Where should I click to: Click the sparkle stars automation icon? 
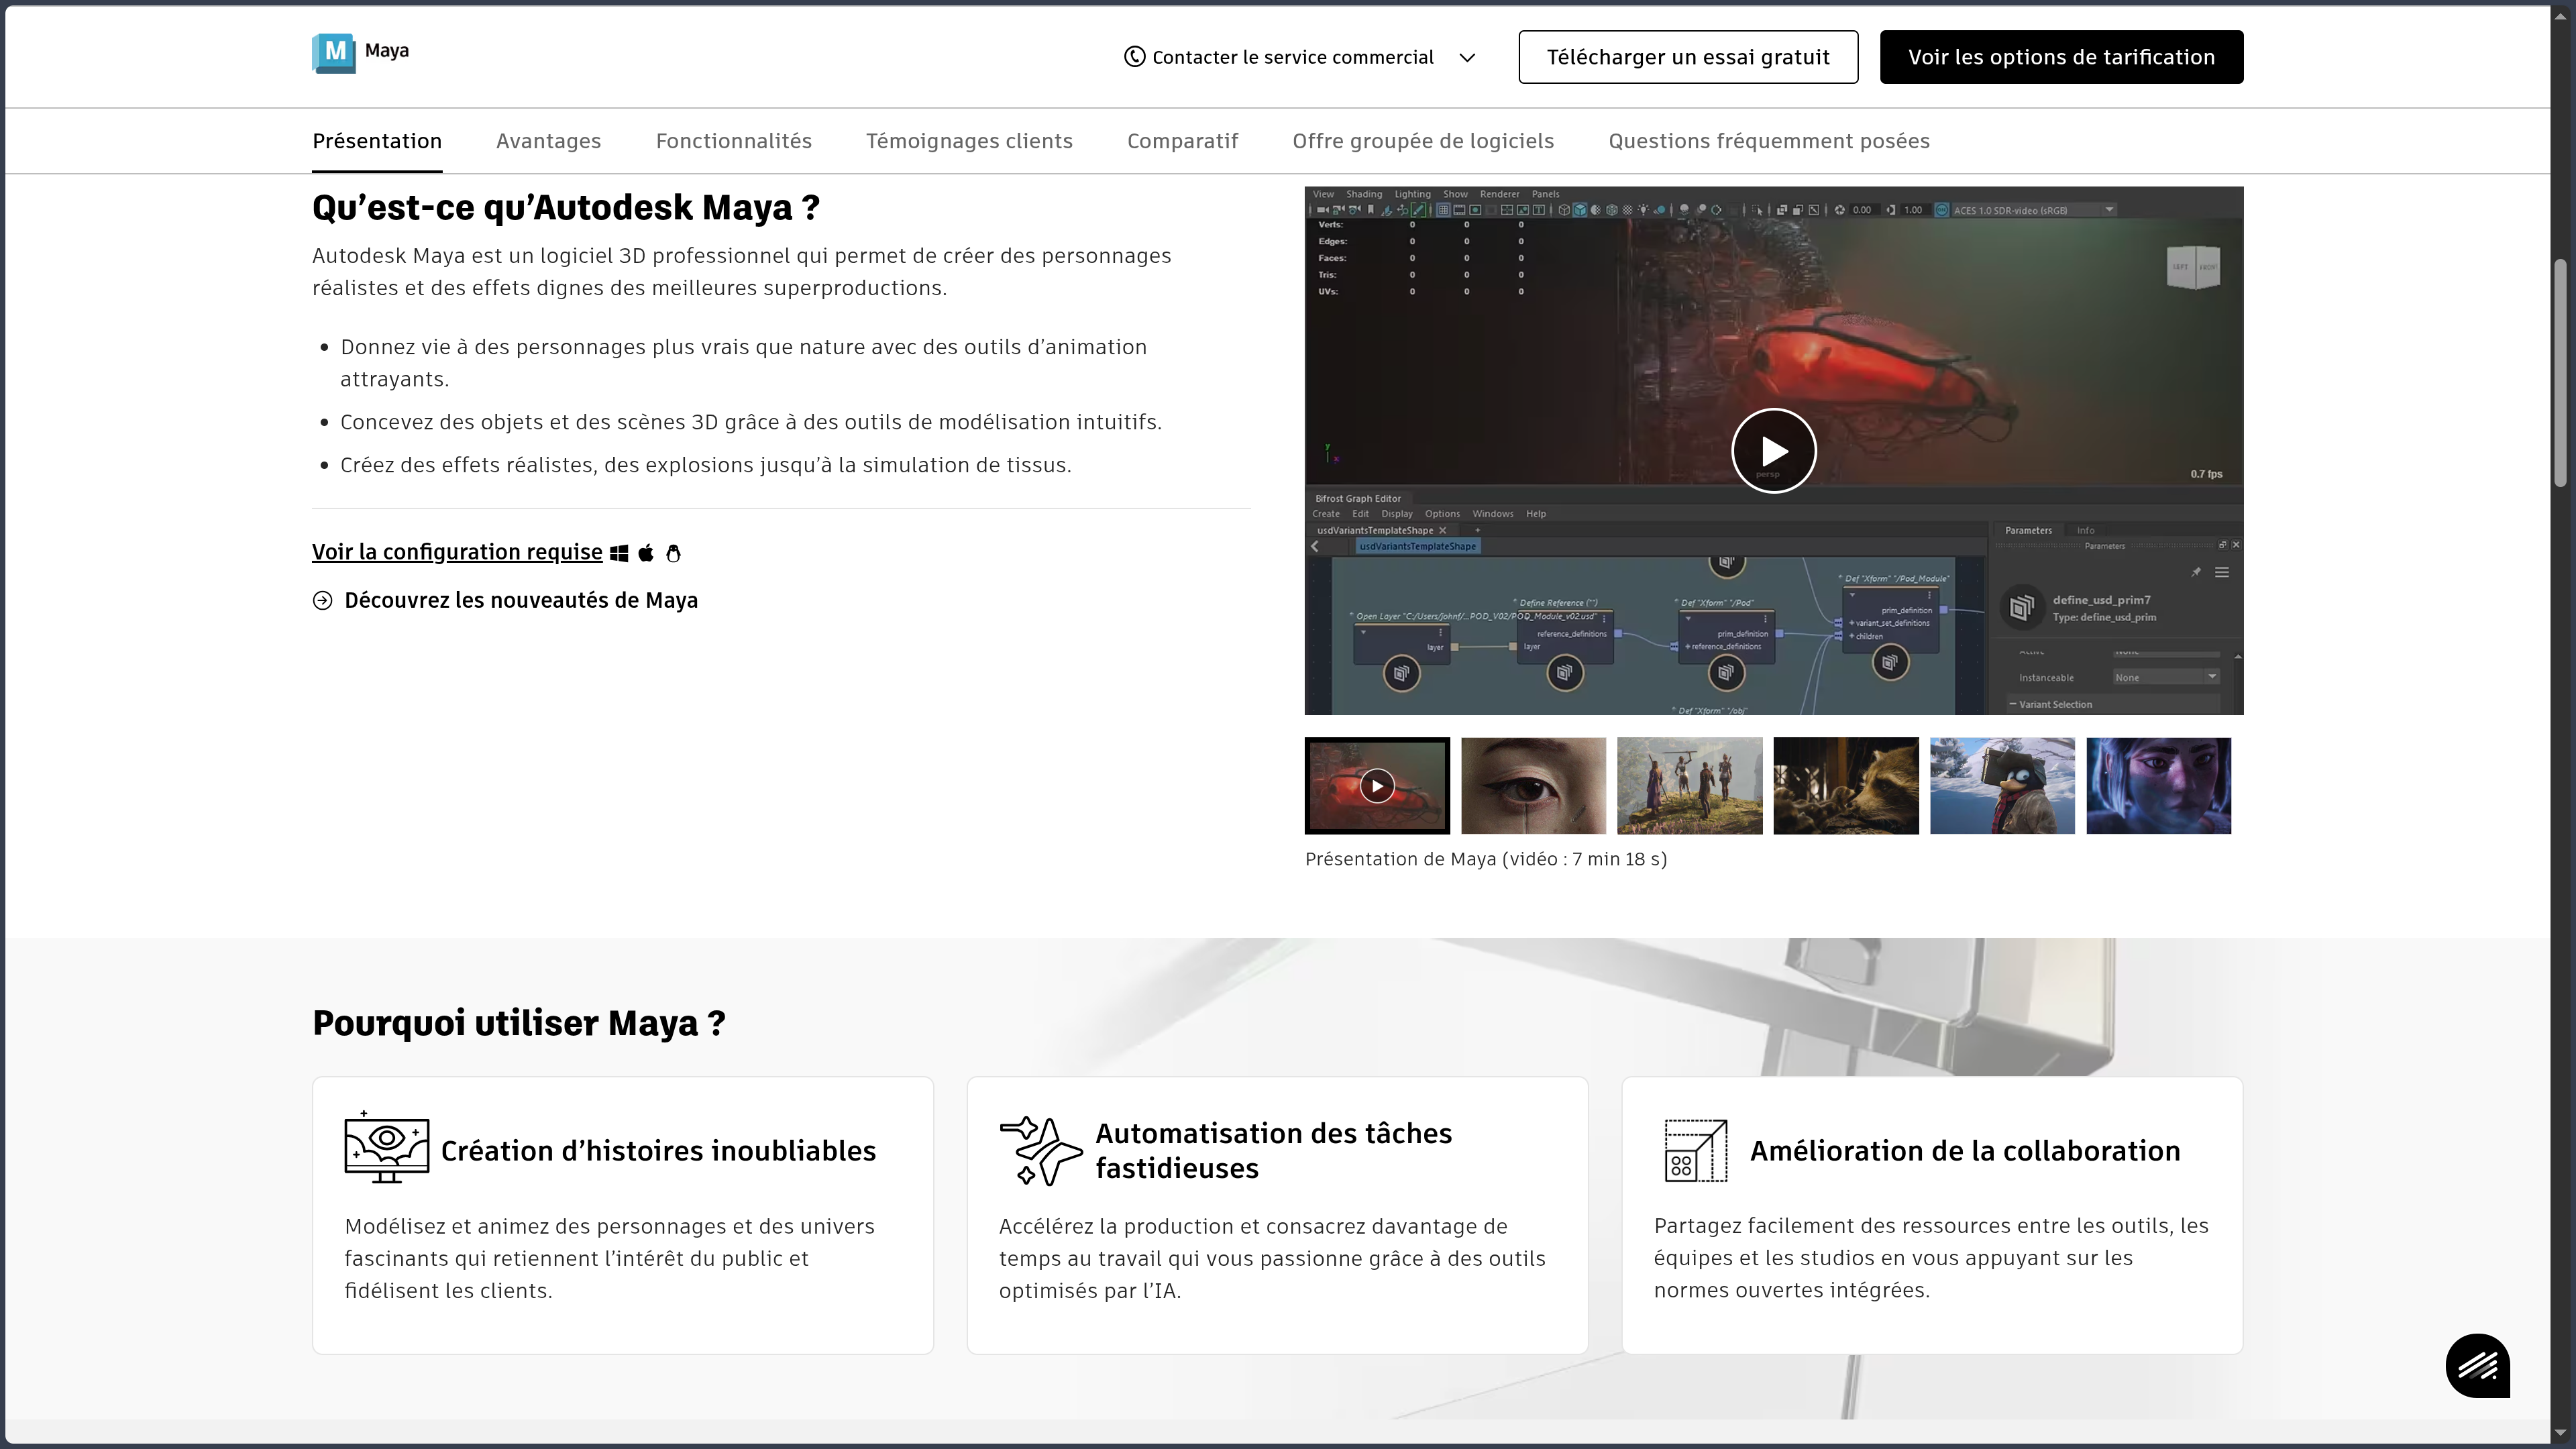click(1040, 1151)
